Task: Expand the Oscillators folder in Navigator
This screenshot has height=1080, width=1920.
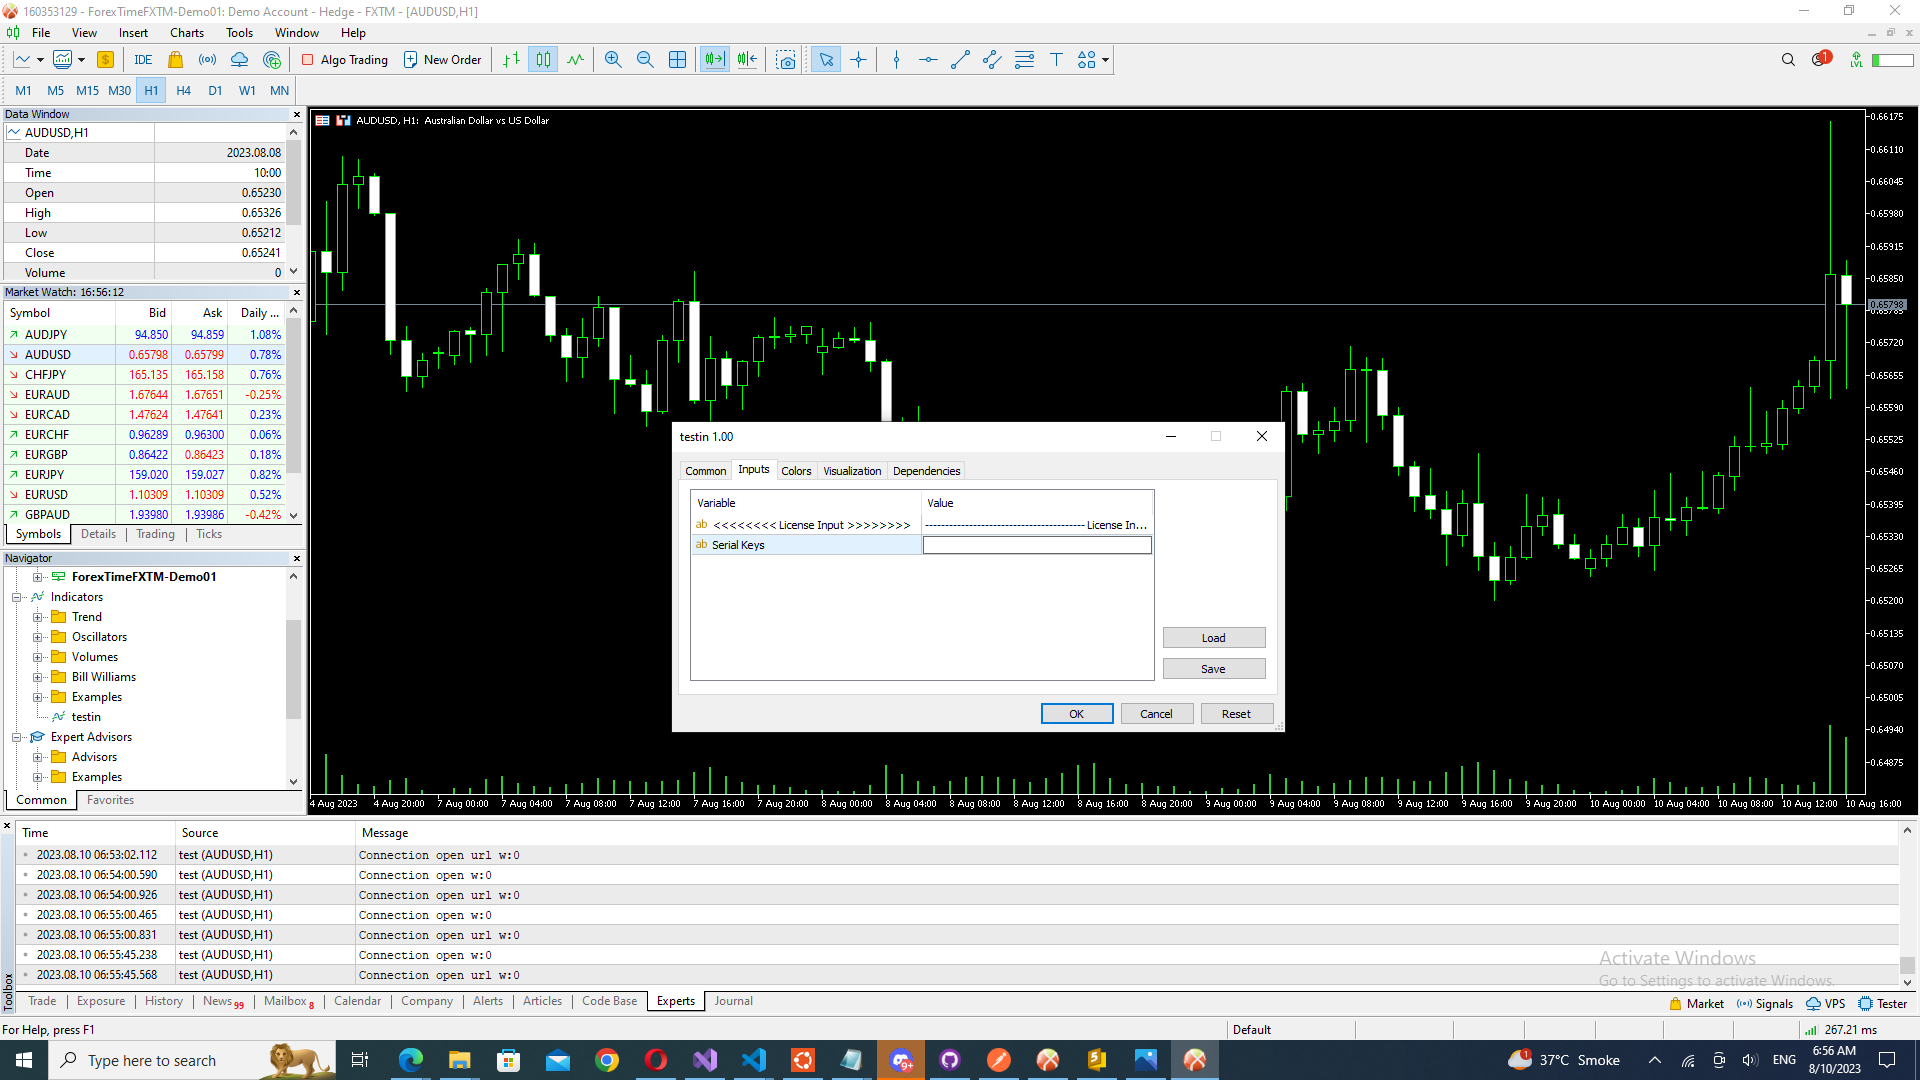Action: pos(37,637)
